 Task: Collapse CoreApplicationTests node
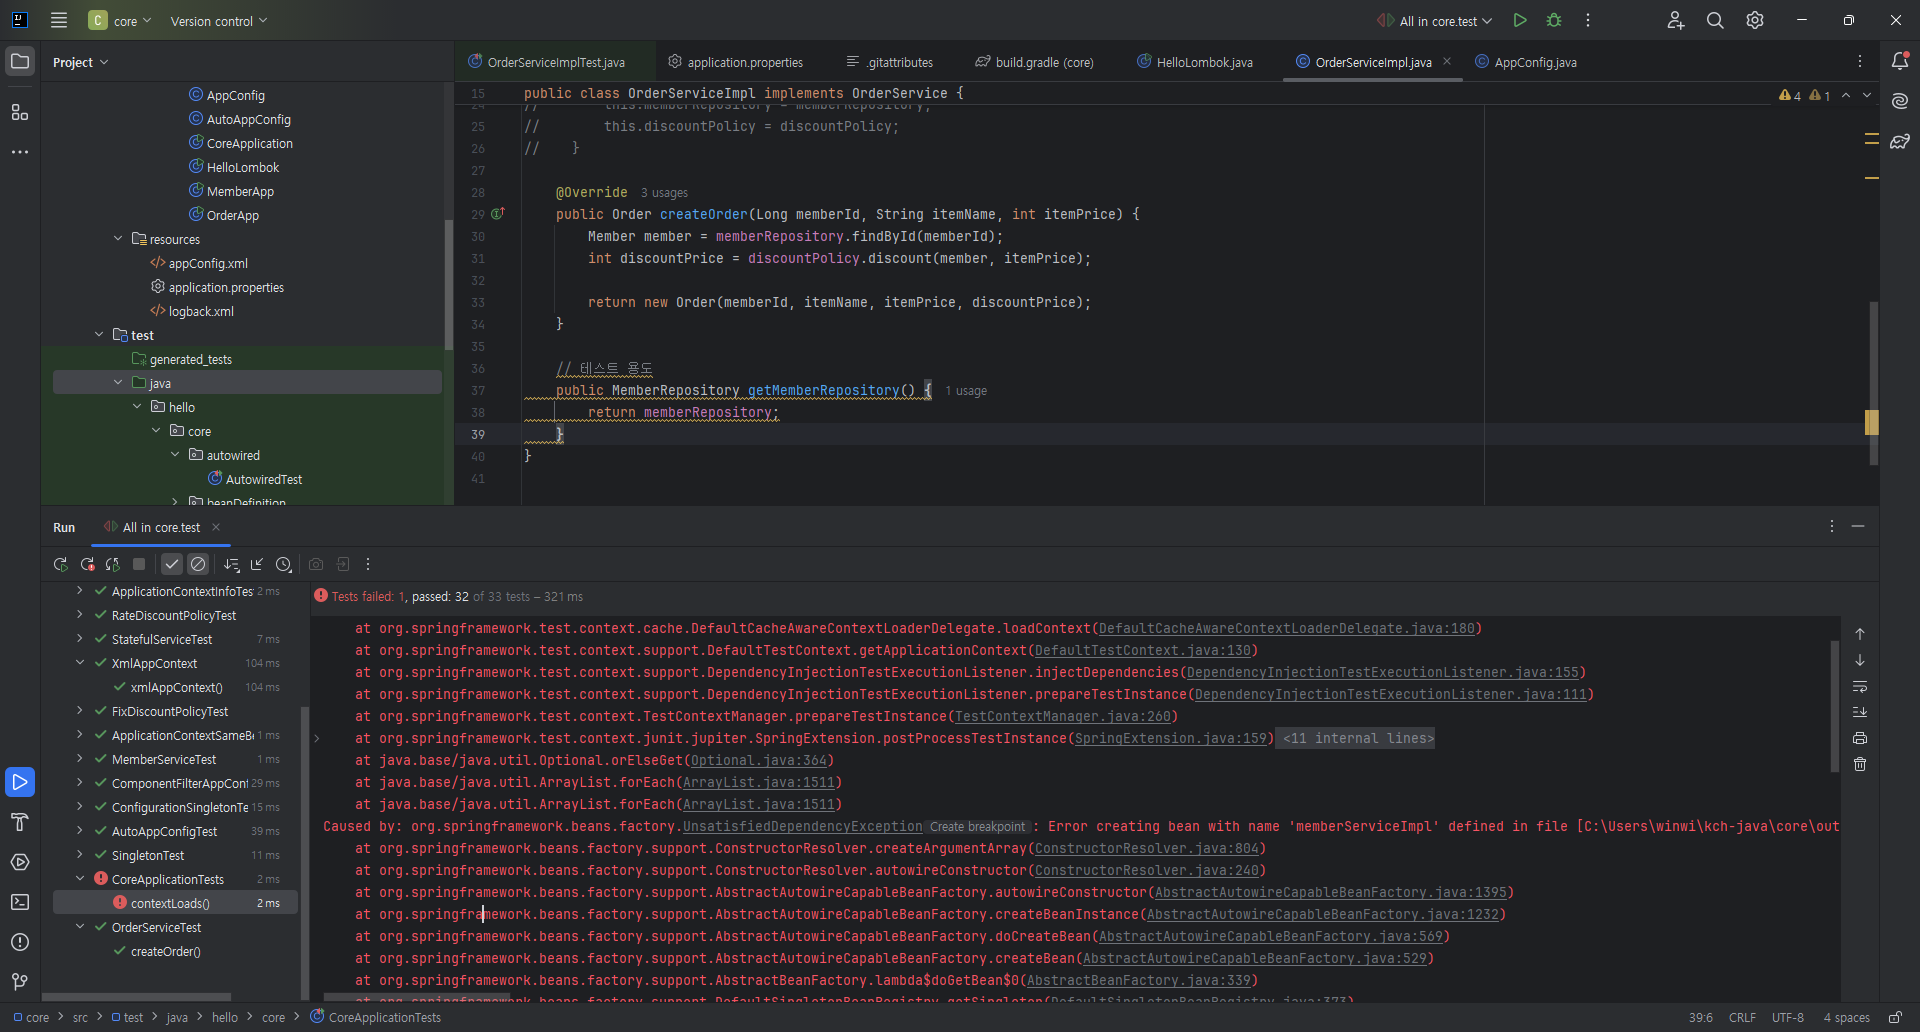click(x=80, y=879)
